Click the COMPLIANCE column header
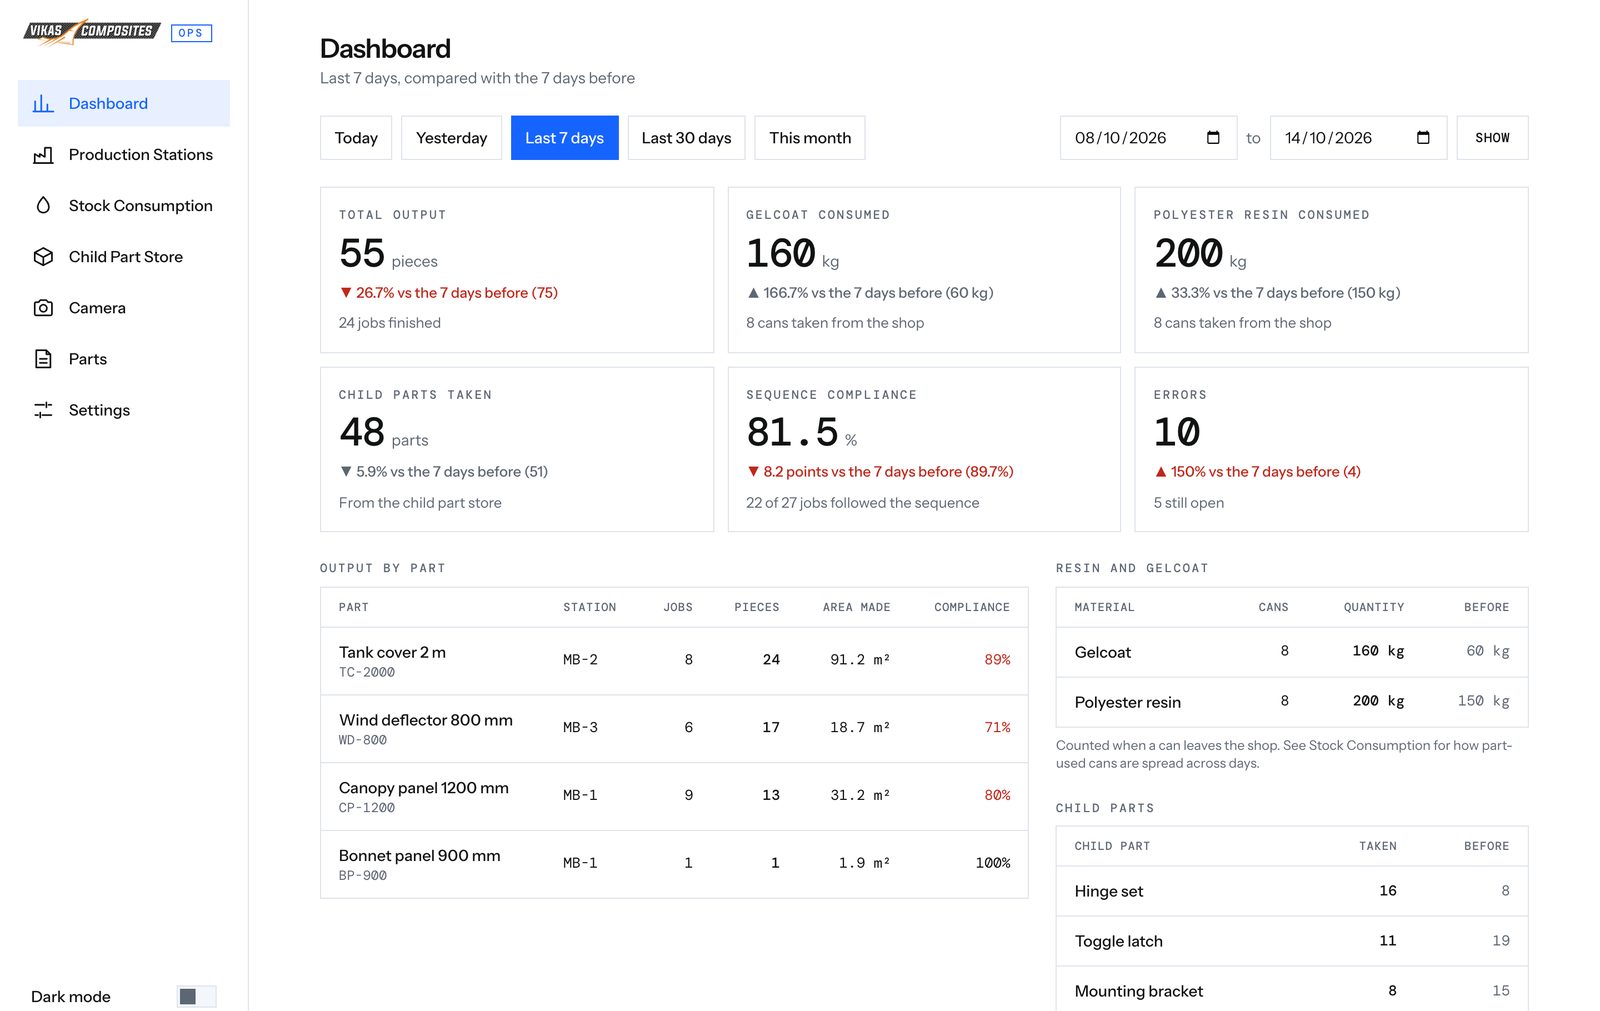1600x1011 pixels. pyautogui.click(x=972, y=607)
